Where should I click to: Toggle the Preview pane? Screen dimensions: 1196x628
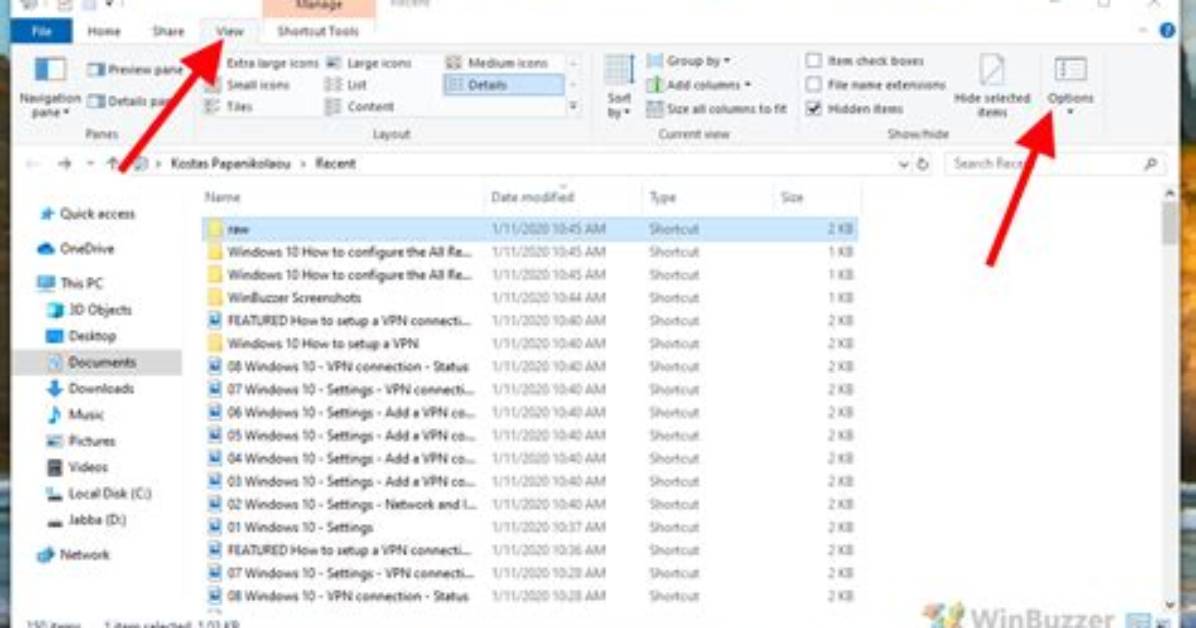tap(135, 69)
